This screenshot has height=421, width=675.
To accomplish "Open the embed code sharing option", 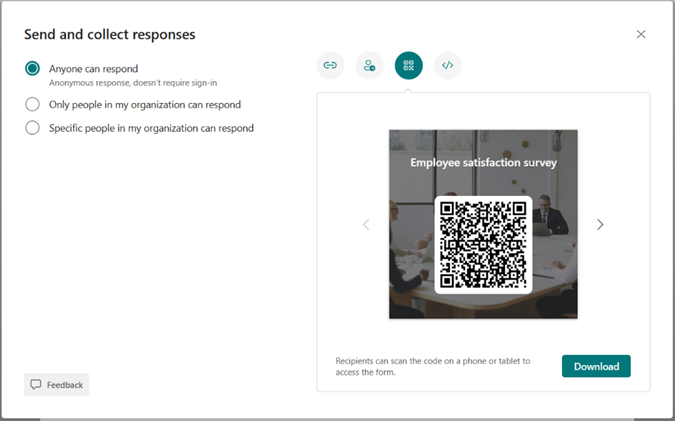I will (448, 65).
